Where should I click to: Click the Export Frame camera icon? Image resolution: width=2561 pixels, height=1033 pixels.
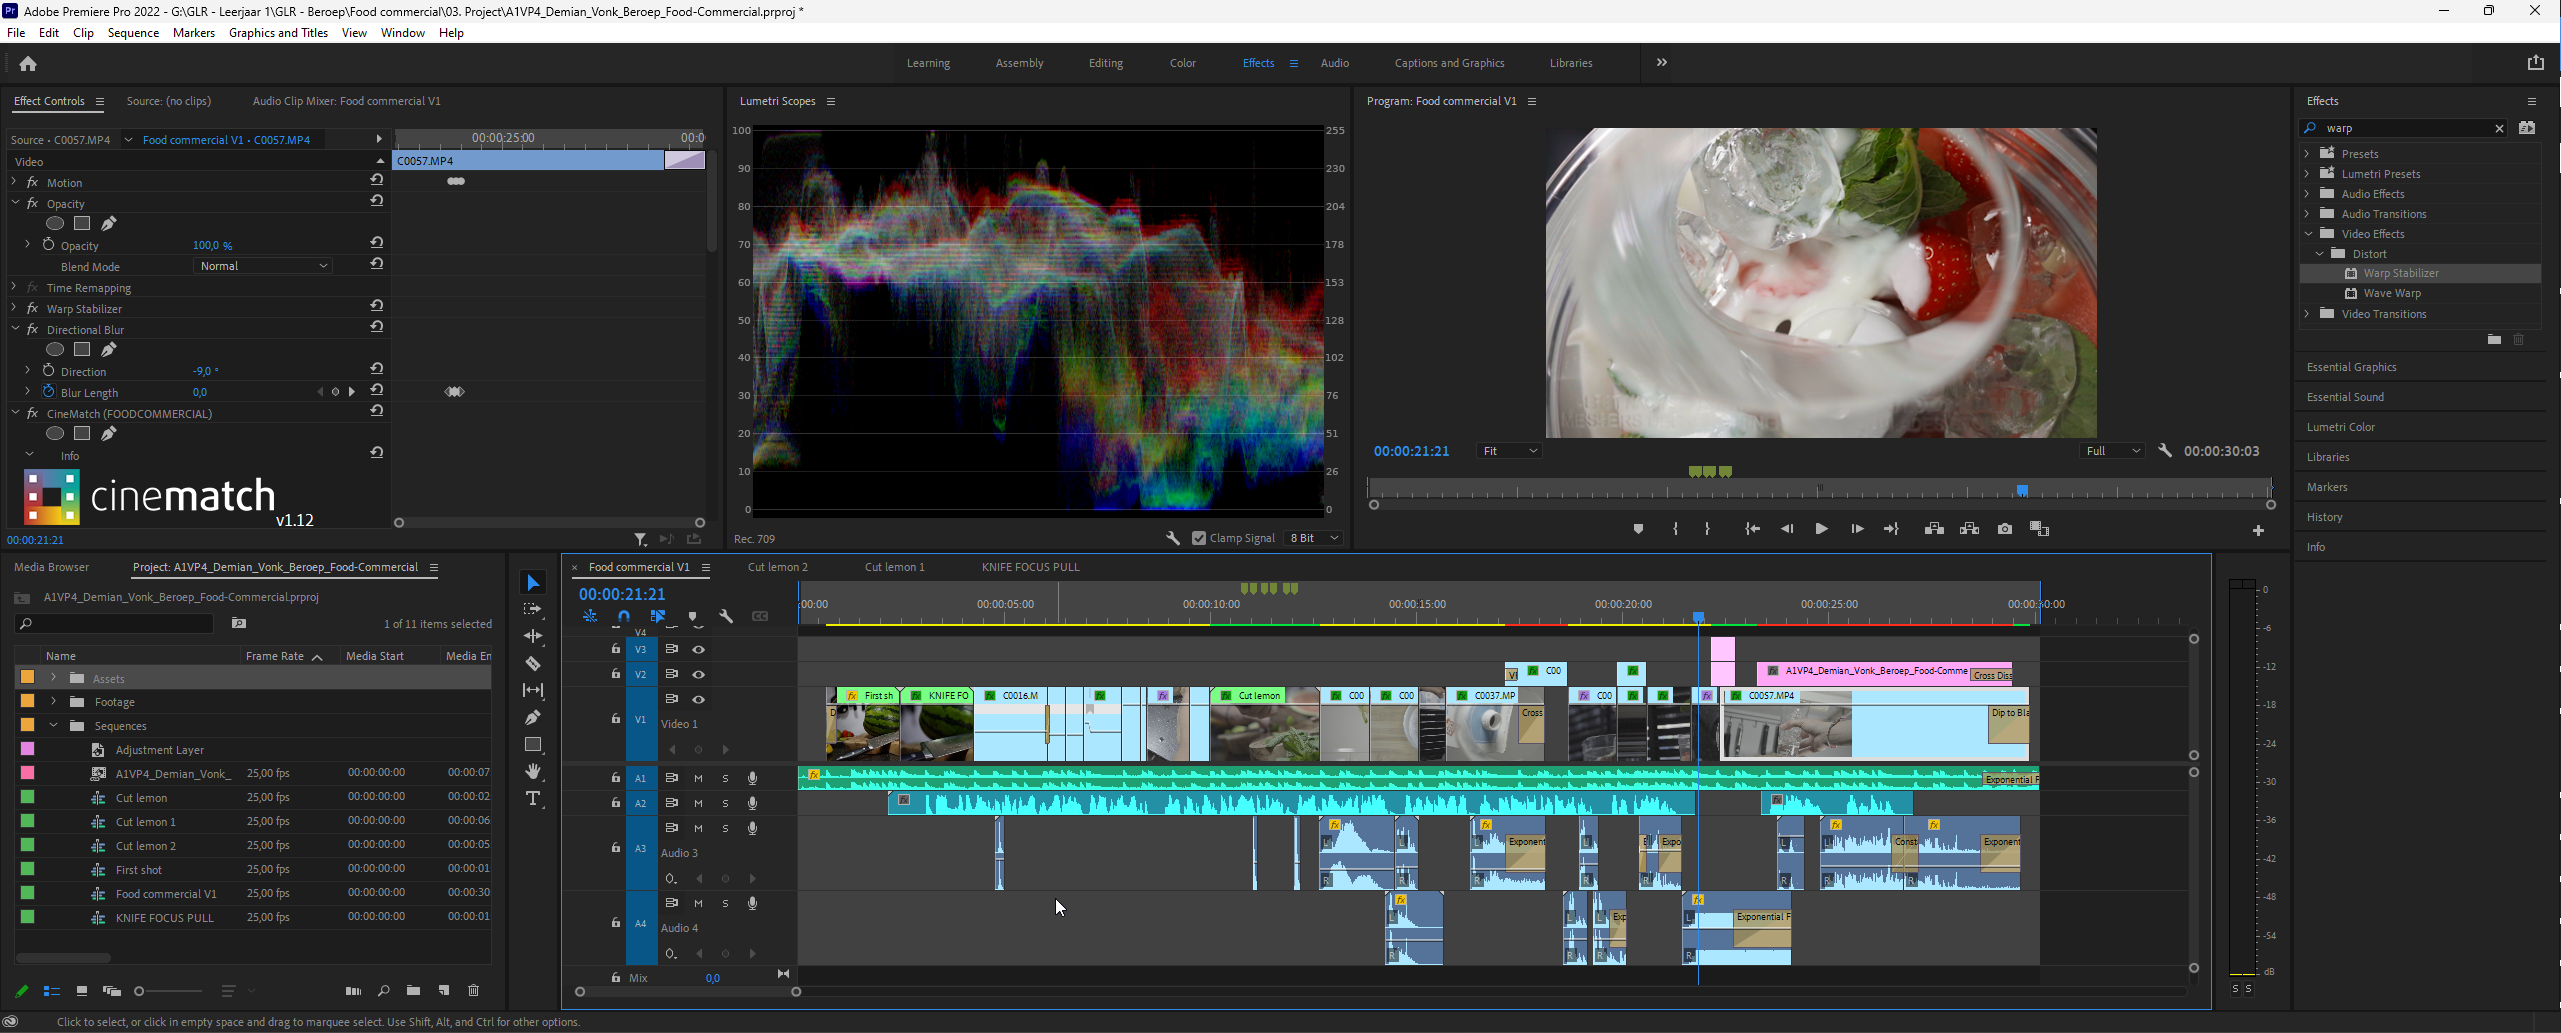2004,529
